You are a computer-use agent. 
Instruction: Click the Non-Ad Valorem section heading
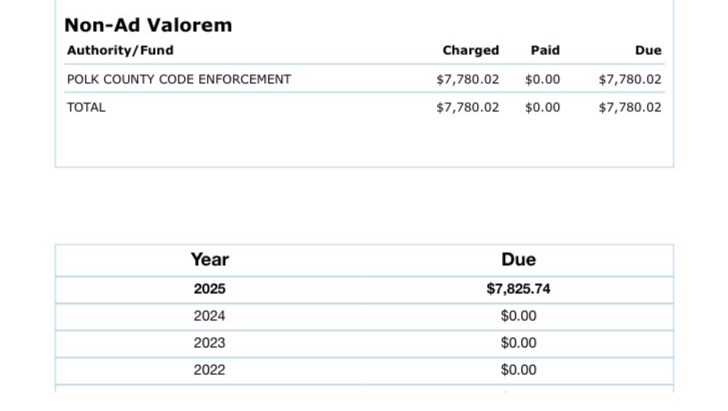click(x=148, y=25)
